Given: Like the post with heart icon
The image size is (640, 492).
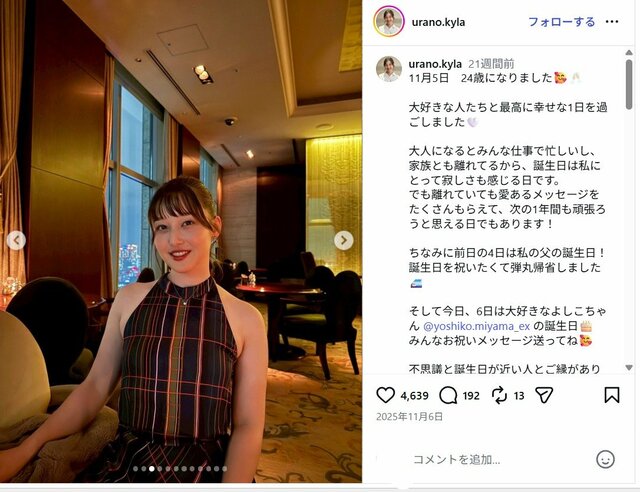Looking at the screenshot, I should pos(385,395).
